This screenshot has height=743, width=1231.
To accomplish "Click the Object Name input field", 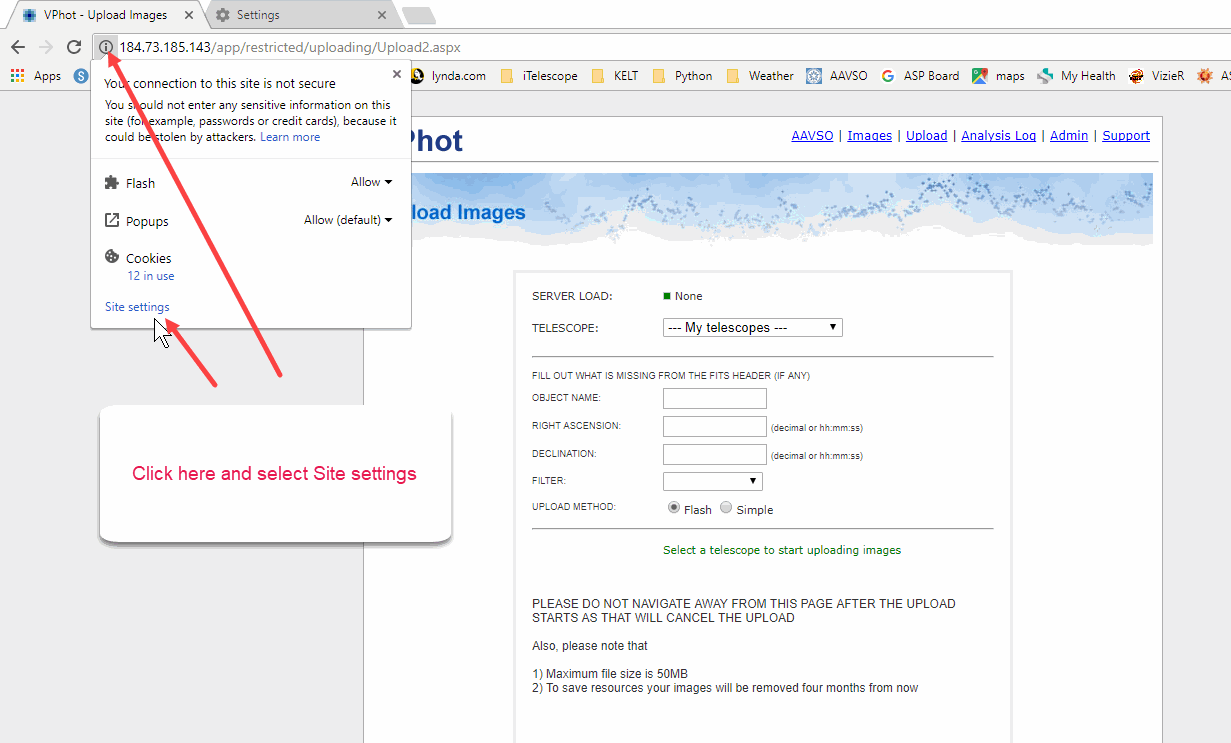I will point(714,399).
